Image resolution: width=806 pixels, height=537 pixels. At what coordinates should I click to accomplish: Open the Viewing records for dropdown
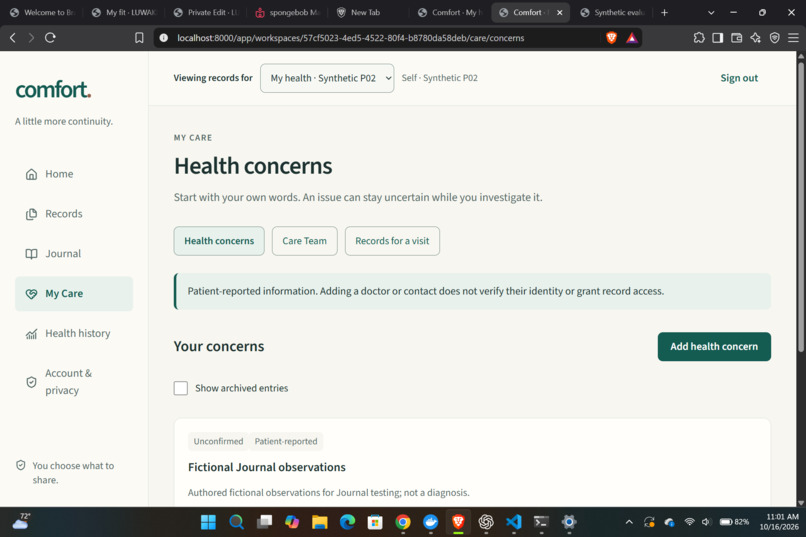tap(327, 78)
